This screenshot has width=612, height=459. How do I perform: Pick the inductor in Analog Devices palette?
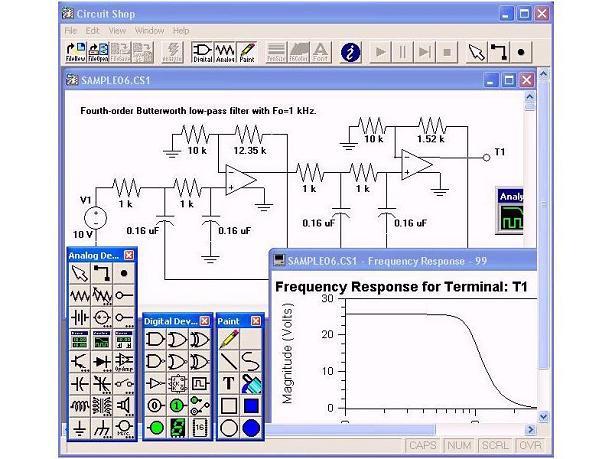(80, 406)
